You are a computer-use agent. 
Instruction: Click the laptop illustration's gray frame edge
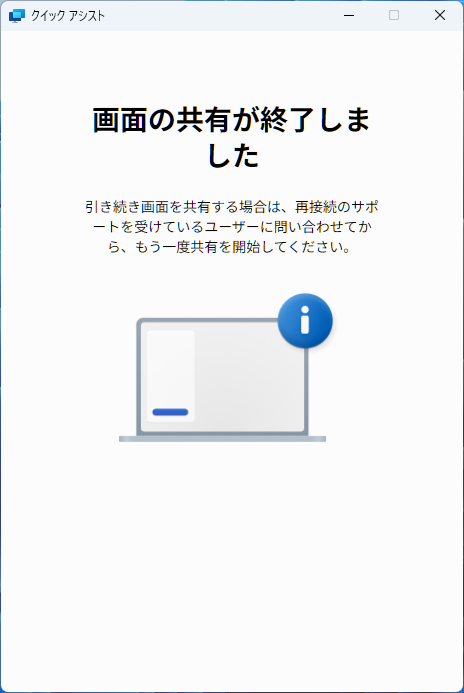(139, 376)
